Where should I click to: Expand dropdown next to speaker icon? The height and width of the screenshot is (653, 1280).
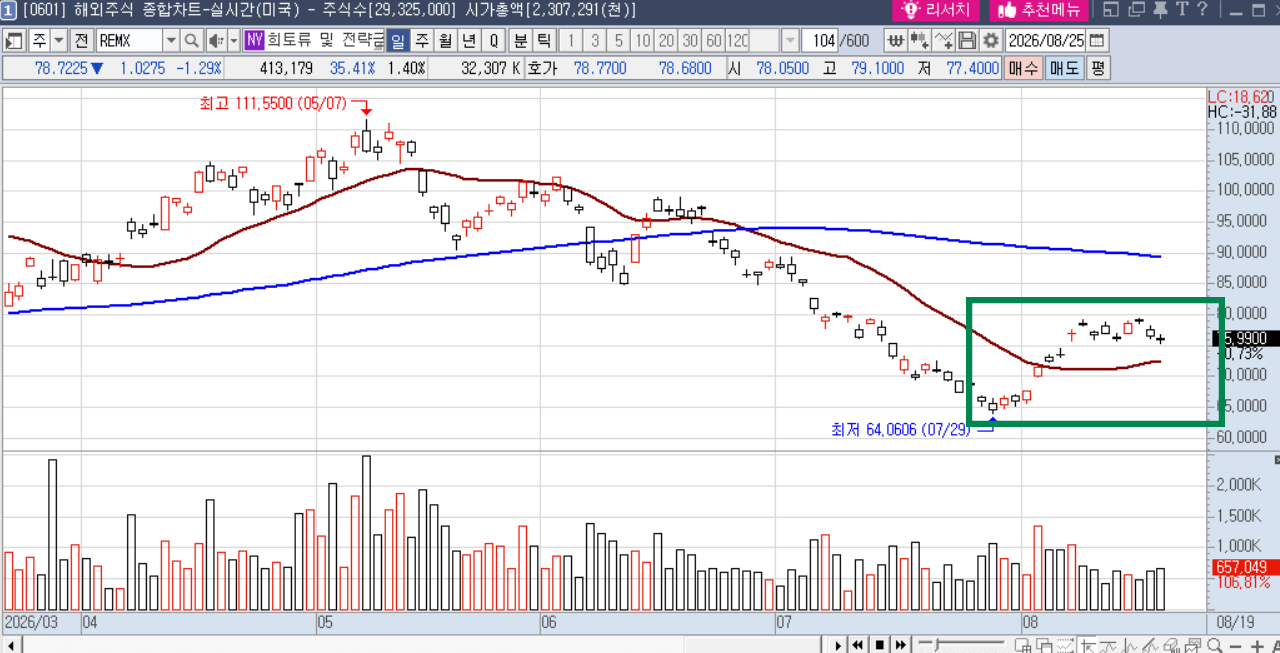point(233,41)
